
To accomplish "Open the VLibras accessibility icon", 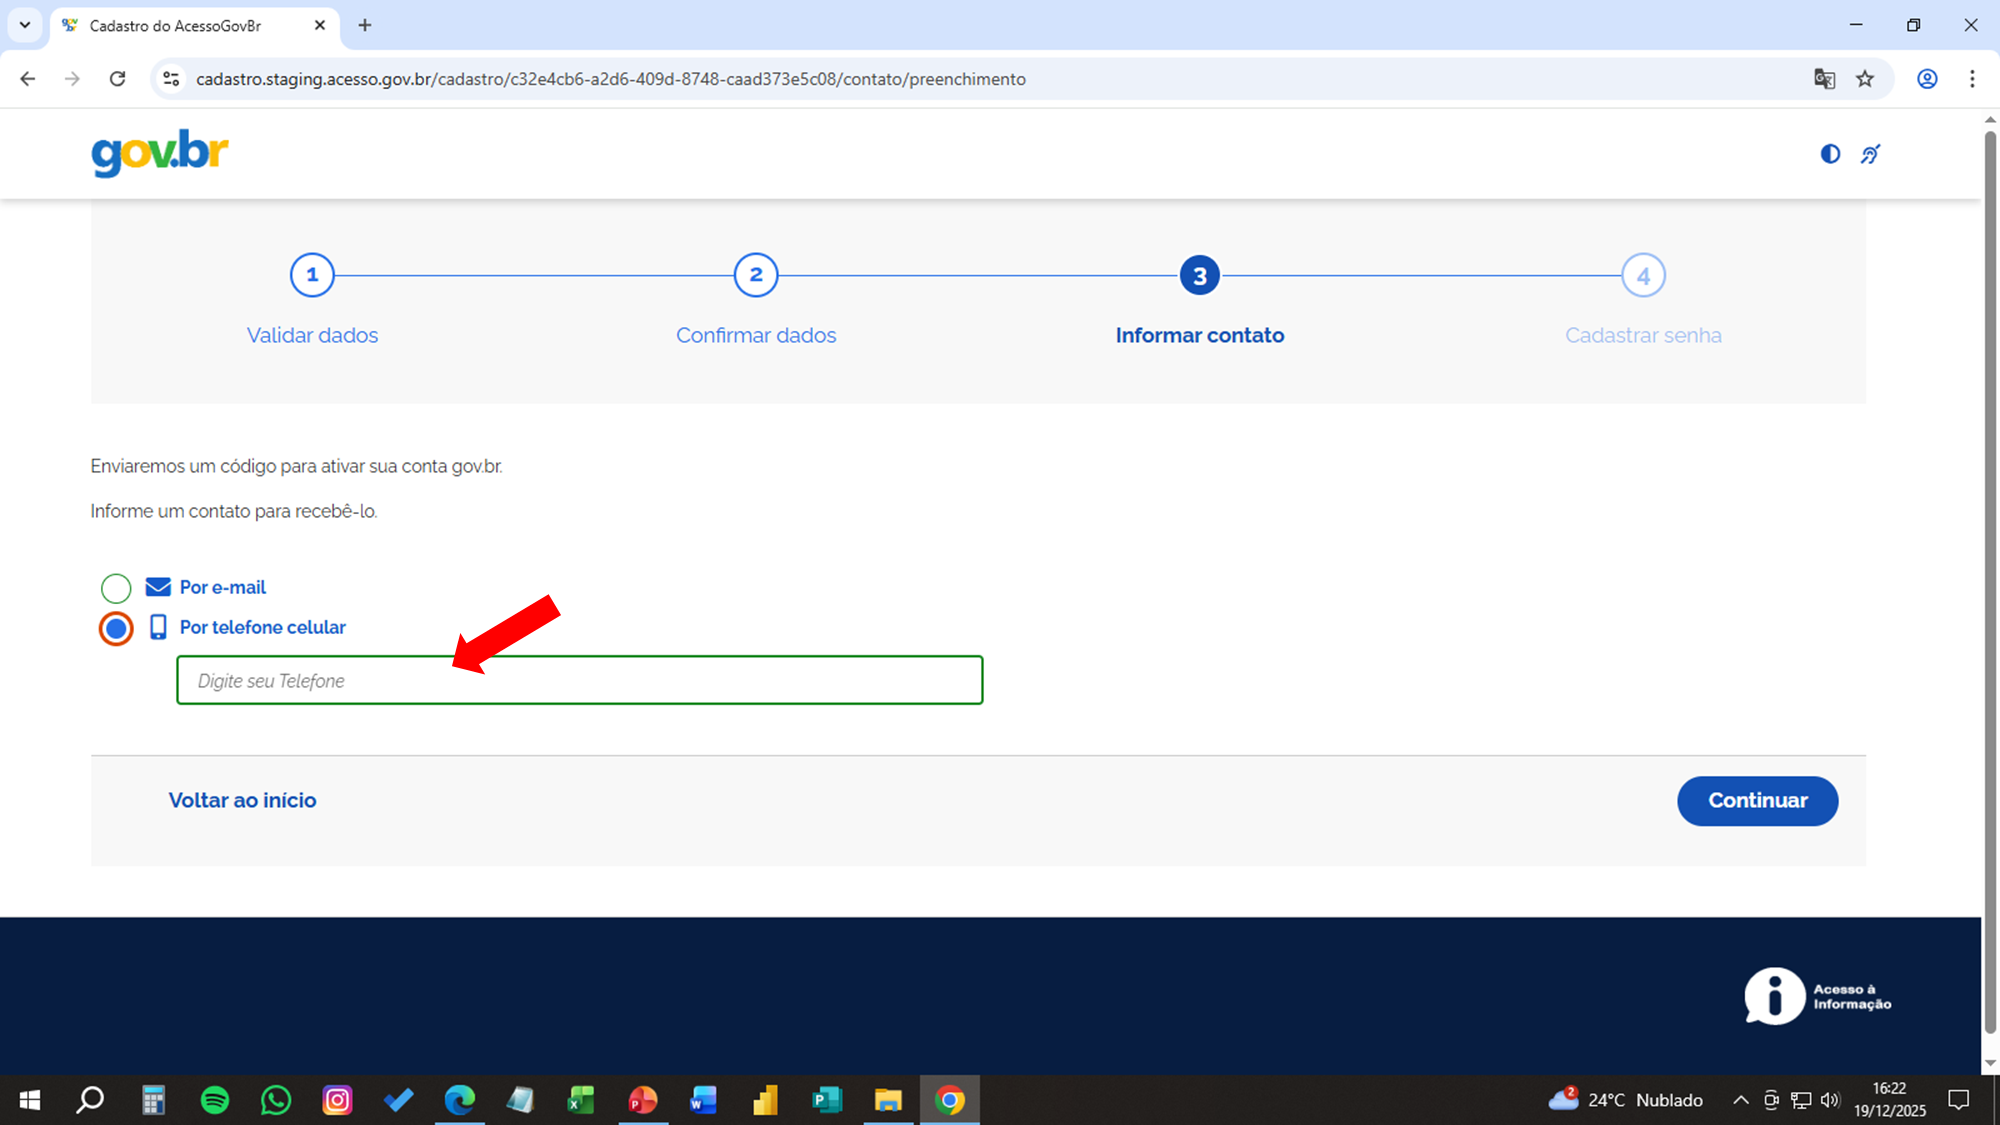I will pos(1870,154).
